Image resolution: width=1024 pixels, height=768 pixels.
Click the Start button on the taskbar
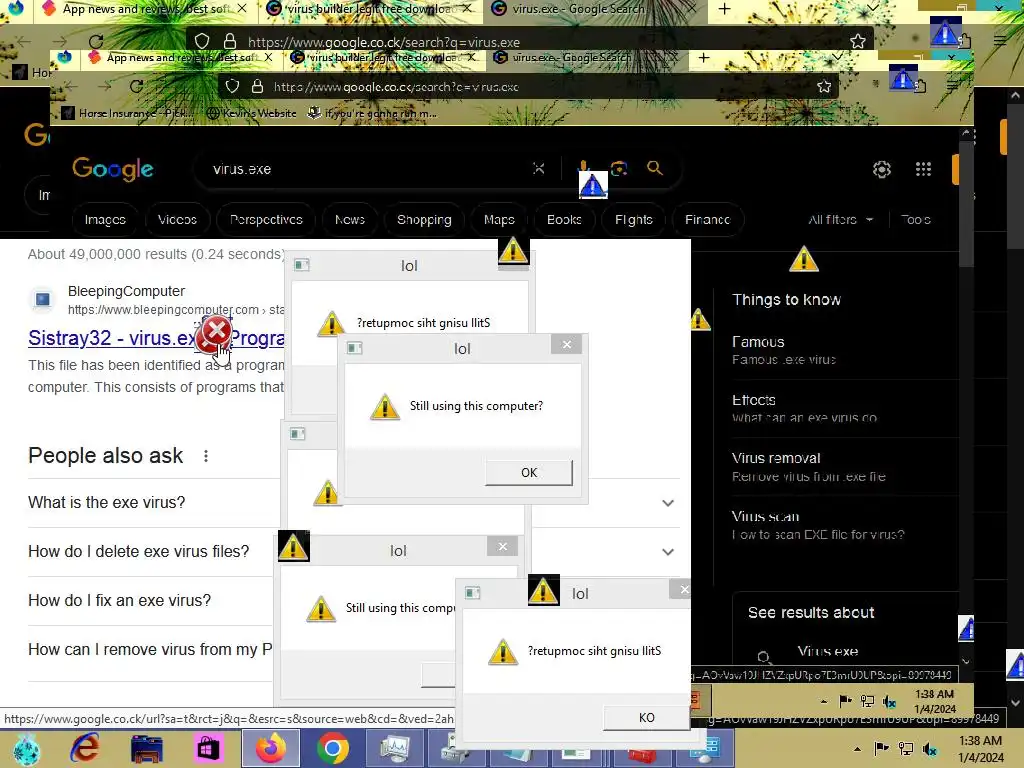25,749
